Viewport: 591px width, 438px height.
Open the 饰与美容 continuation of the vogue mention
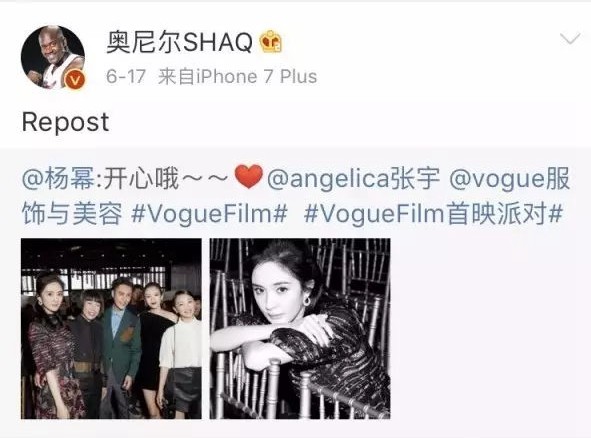72,213
